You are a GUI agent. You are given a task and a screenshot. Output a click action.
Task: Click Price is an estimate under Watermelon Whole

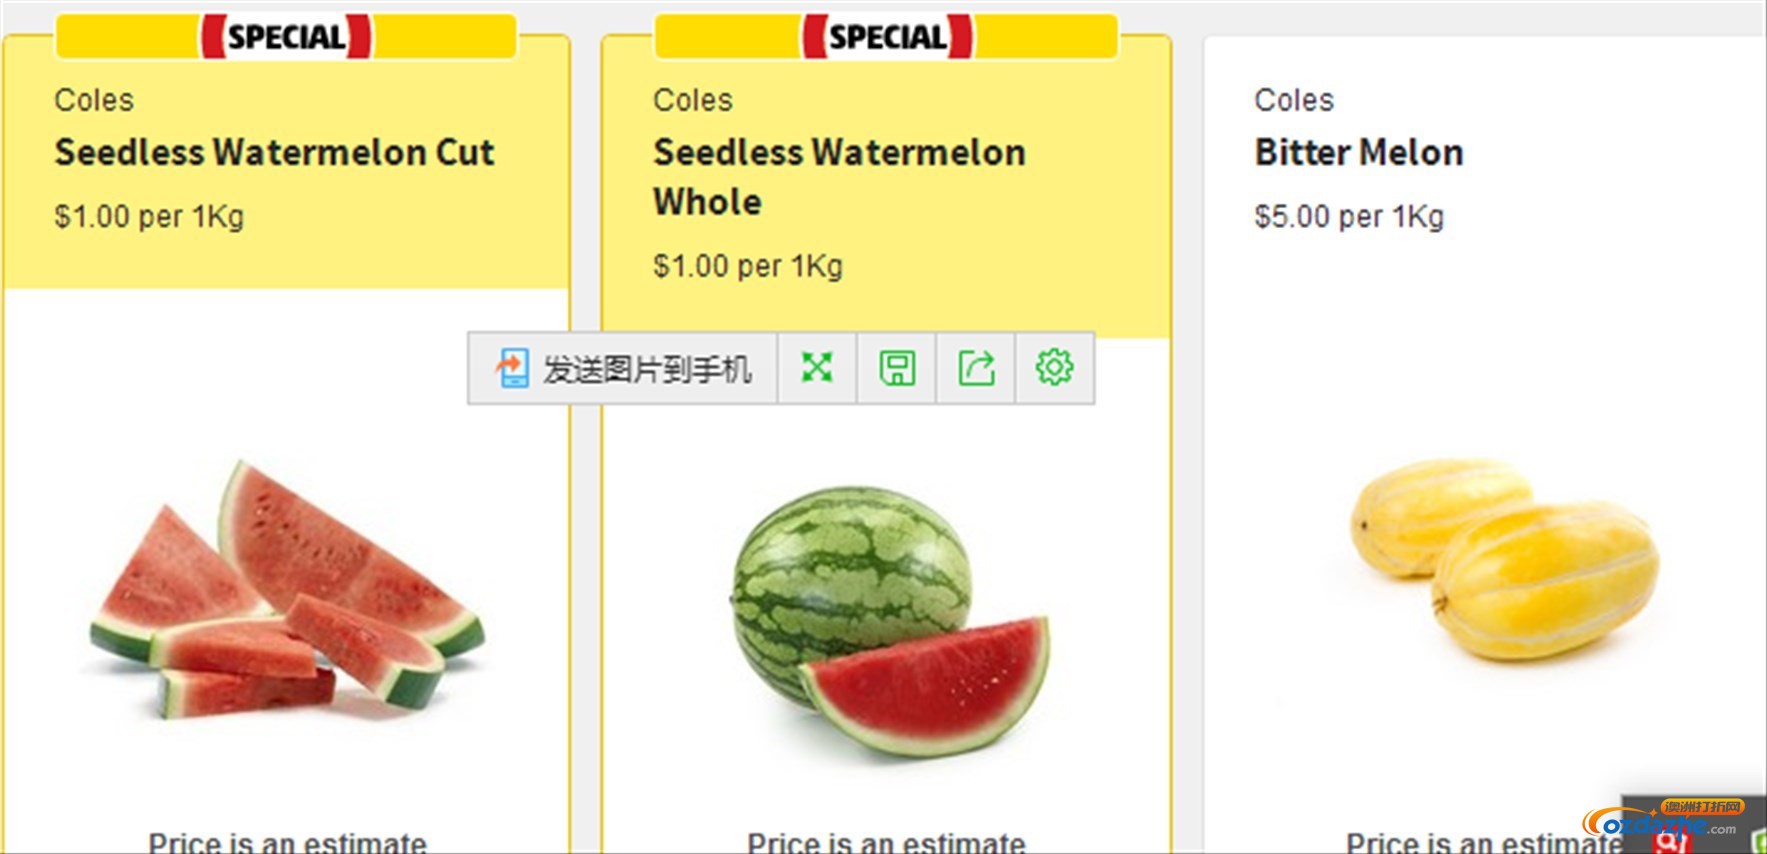(886, 842)
